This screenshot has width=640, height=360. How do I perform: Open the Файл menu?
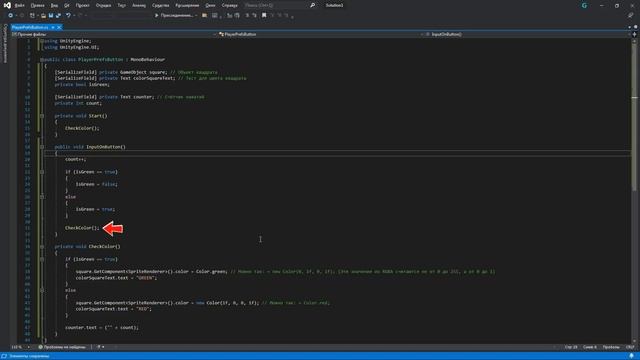point(20,5)
